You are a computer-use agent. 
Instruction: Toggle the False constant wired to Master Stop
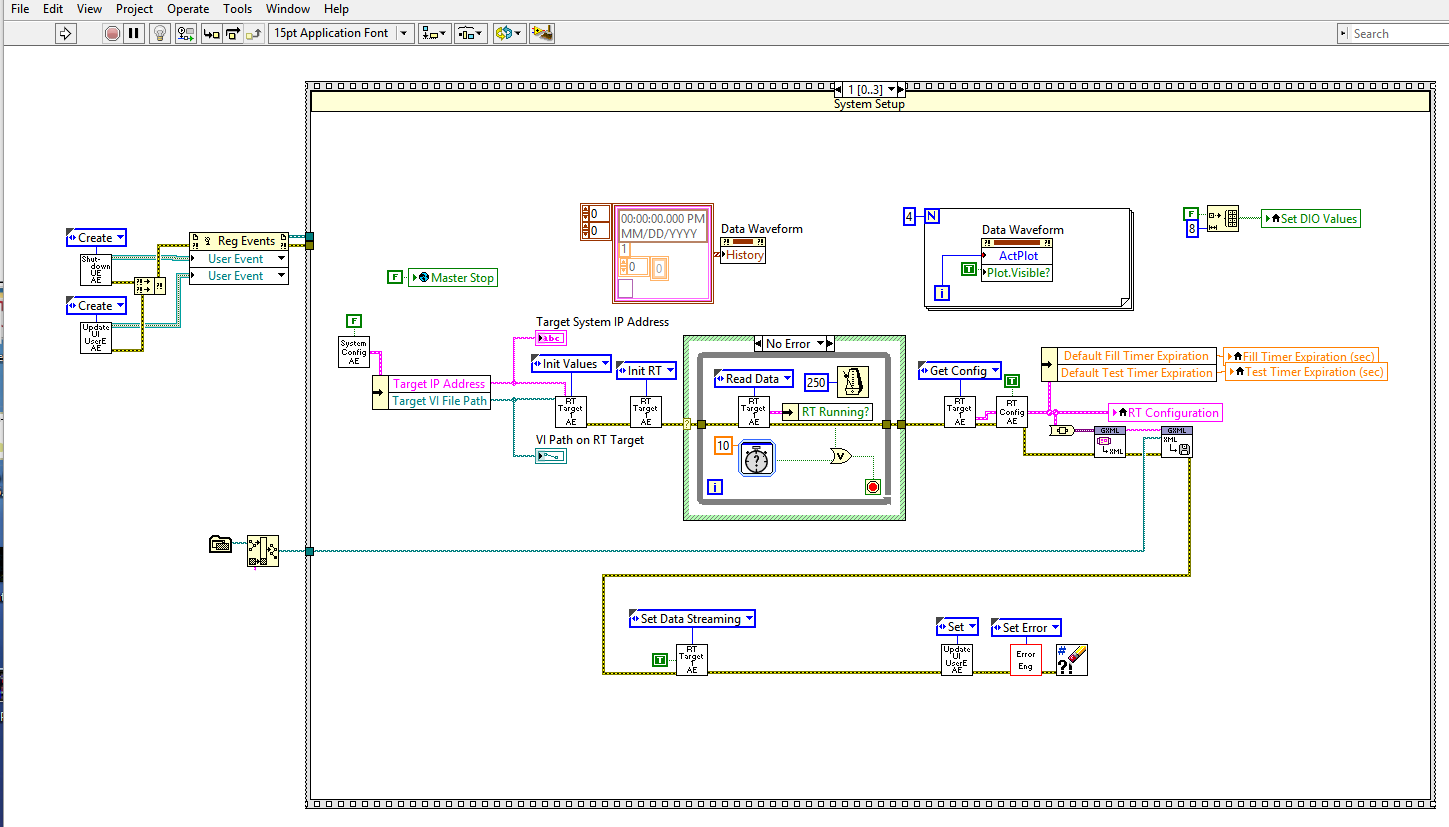tap(395, 277)
